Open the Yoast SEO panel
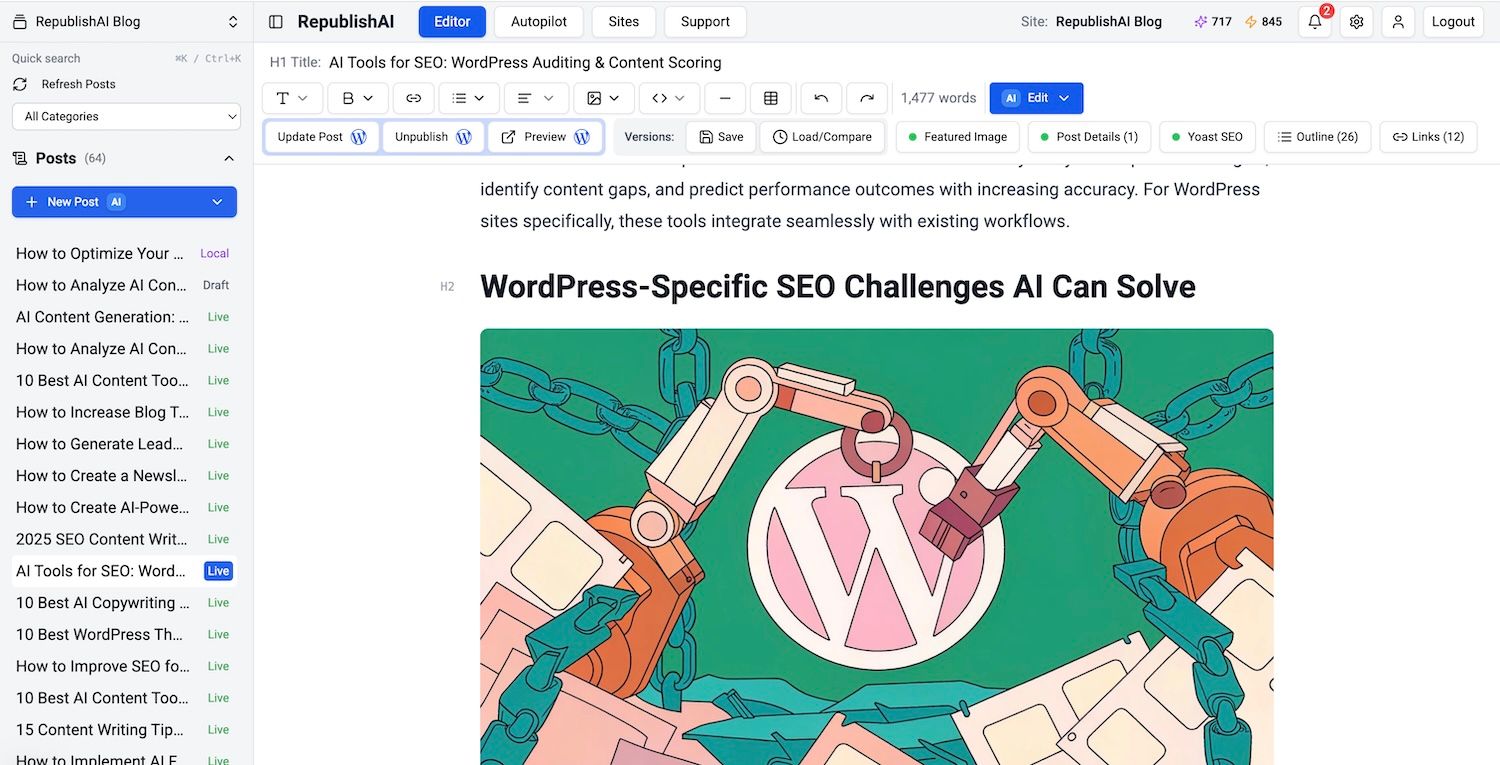Screen dimensions: 1500x765 [1207, 137]
